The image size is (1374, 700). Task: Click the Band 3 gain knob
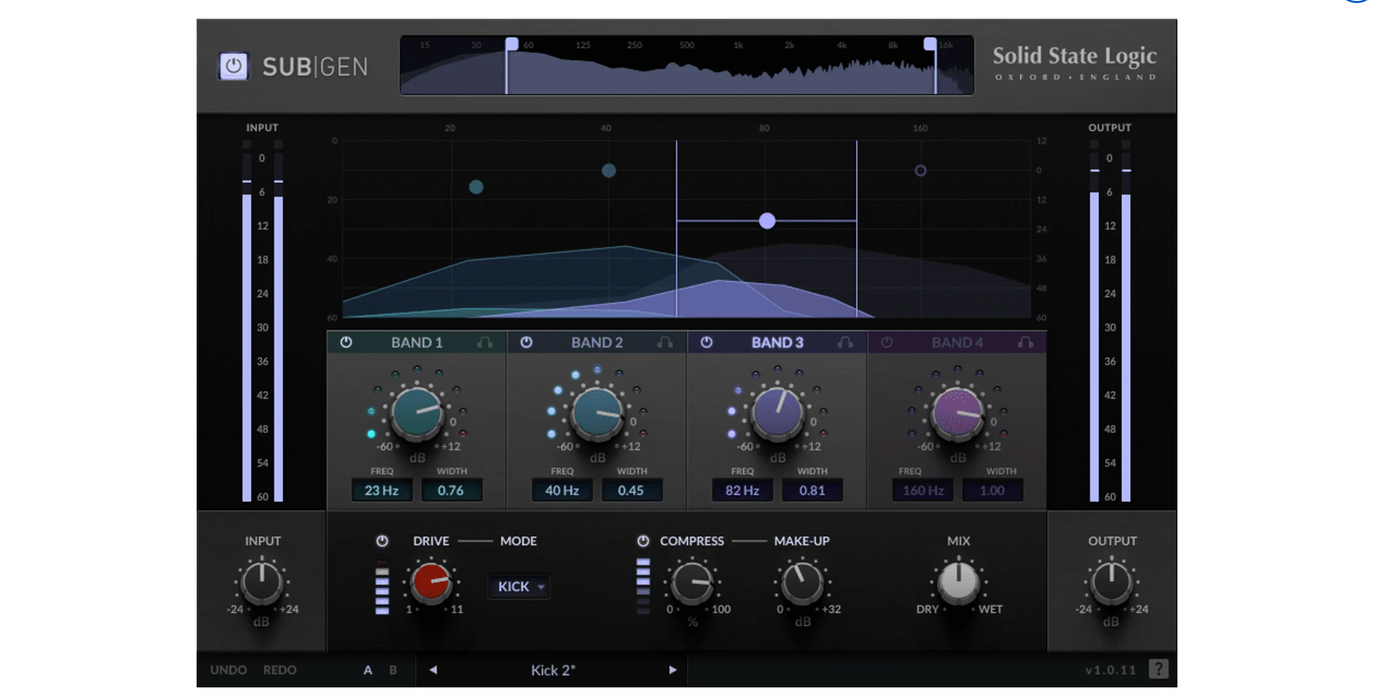pyautogui.click(x=777, y=413)
